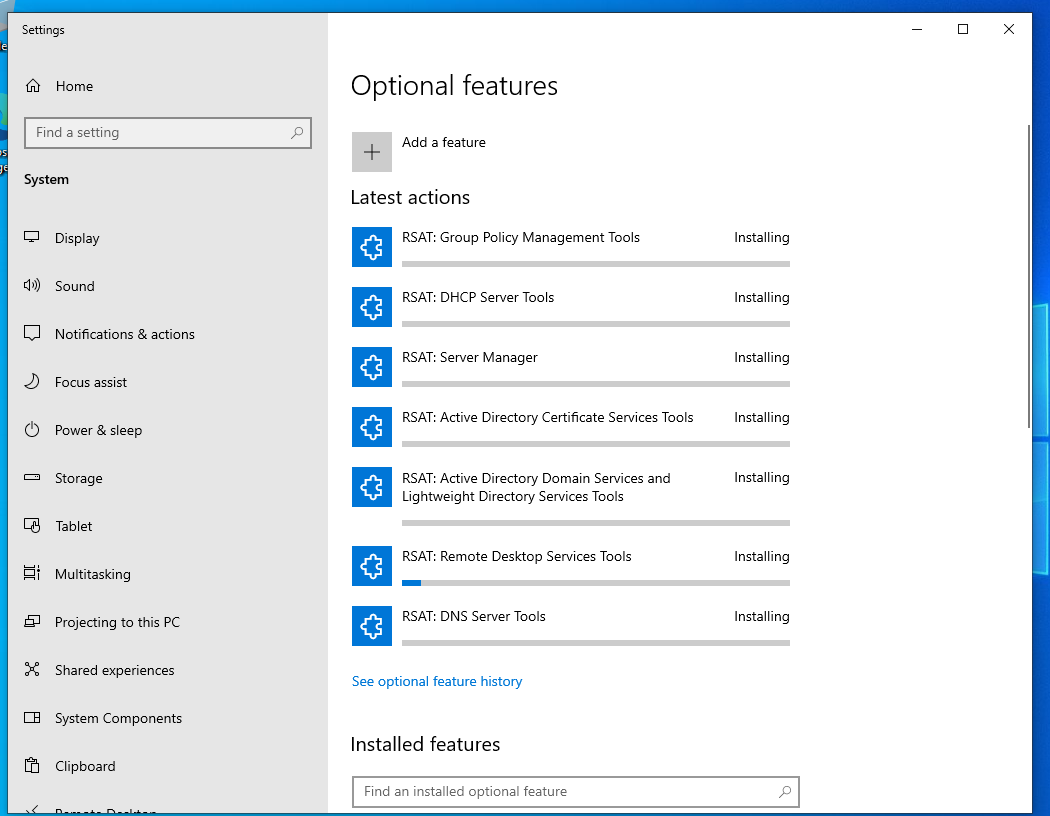Screen dimensions: 1050x816
Task: Click the Latest actions heading
Action: 410,197
